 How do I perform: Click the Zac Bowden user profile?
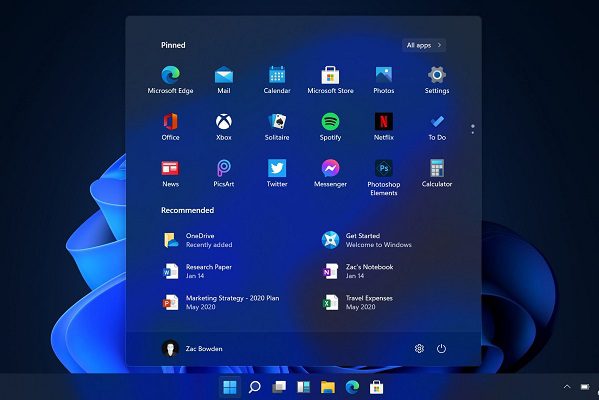click(x=192, y=348)
